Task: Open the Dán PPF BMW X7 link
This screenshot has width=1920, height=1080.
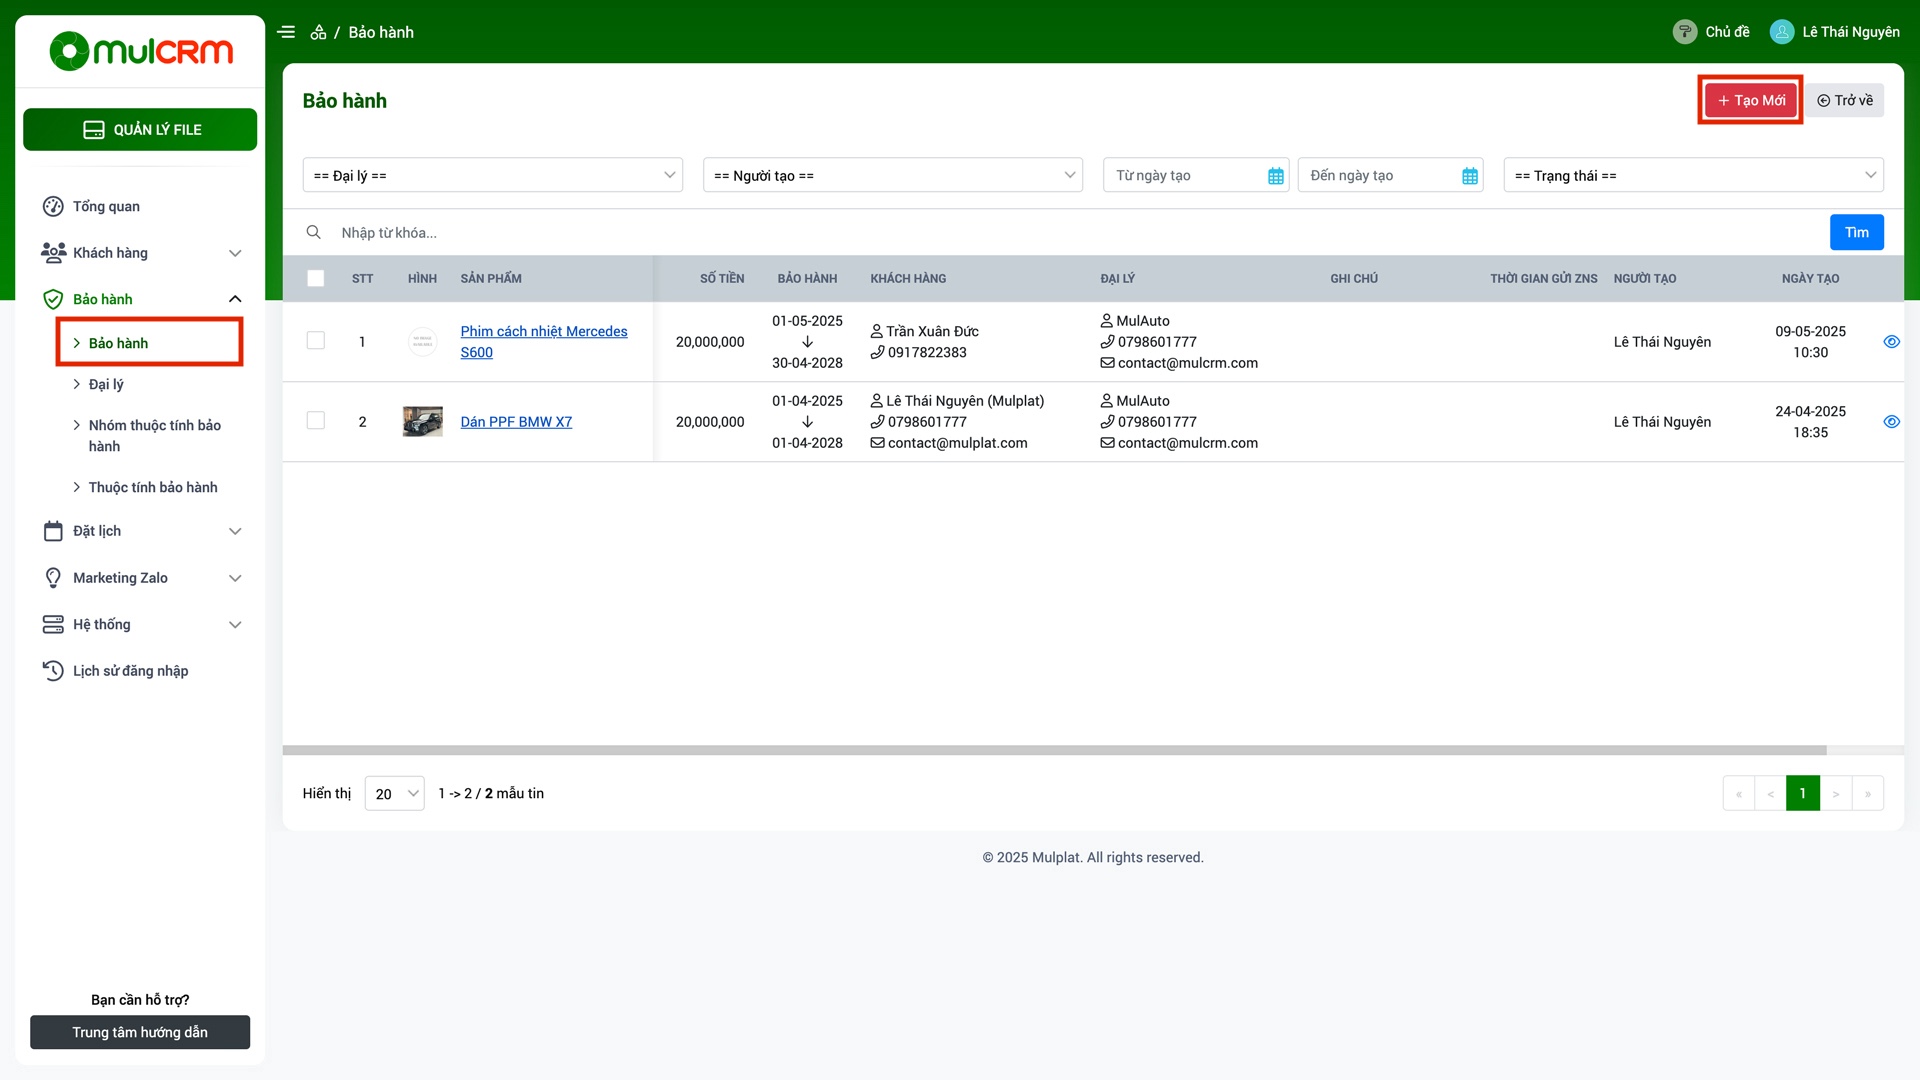Action: (x=516, y=422)
